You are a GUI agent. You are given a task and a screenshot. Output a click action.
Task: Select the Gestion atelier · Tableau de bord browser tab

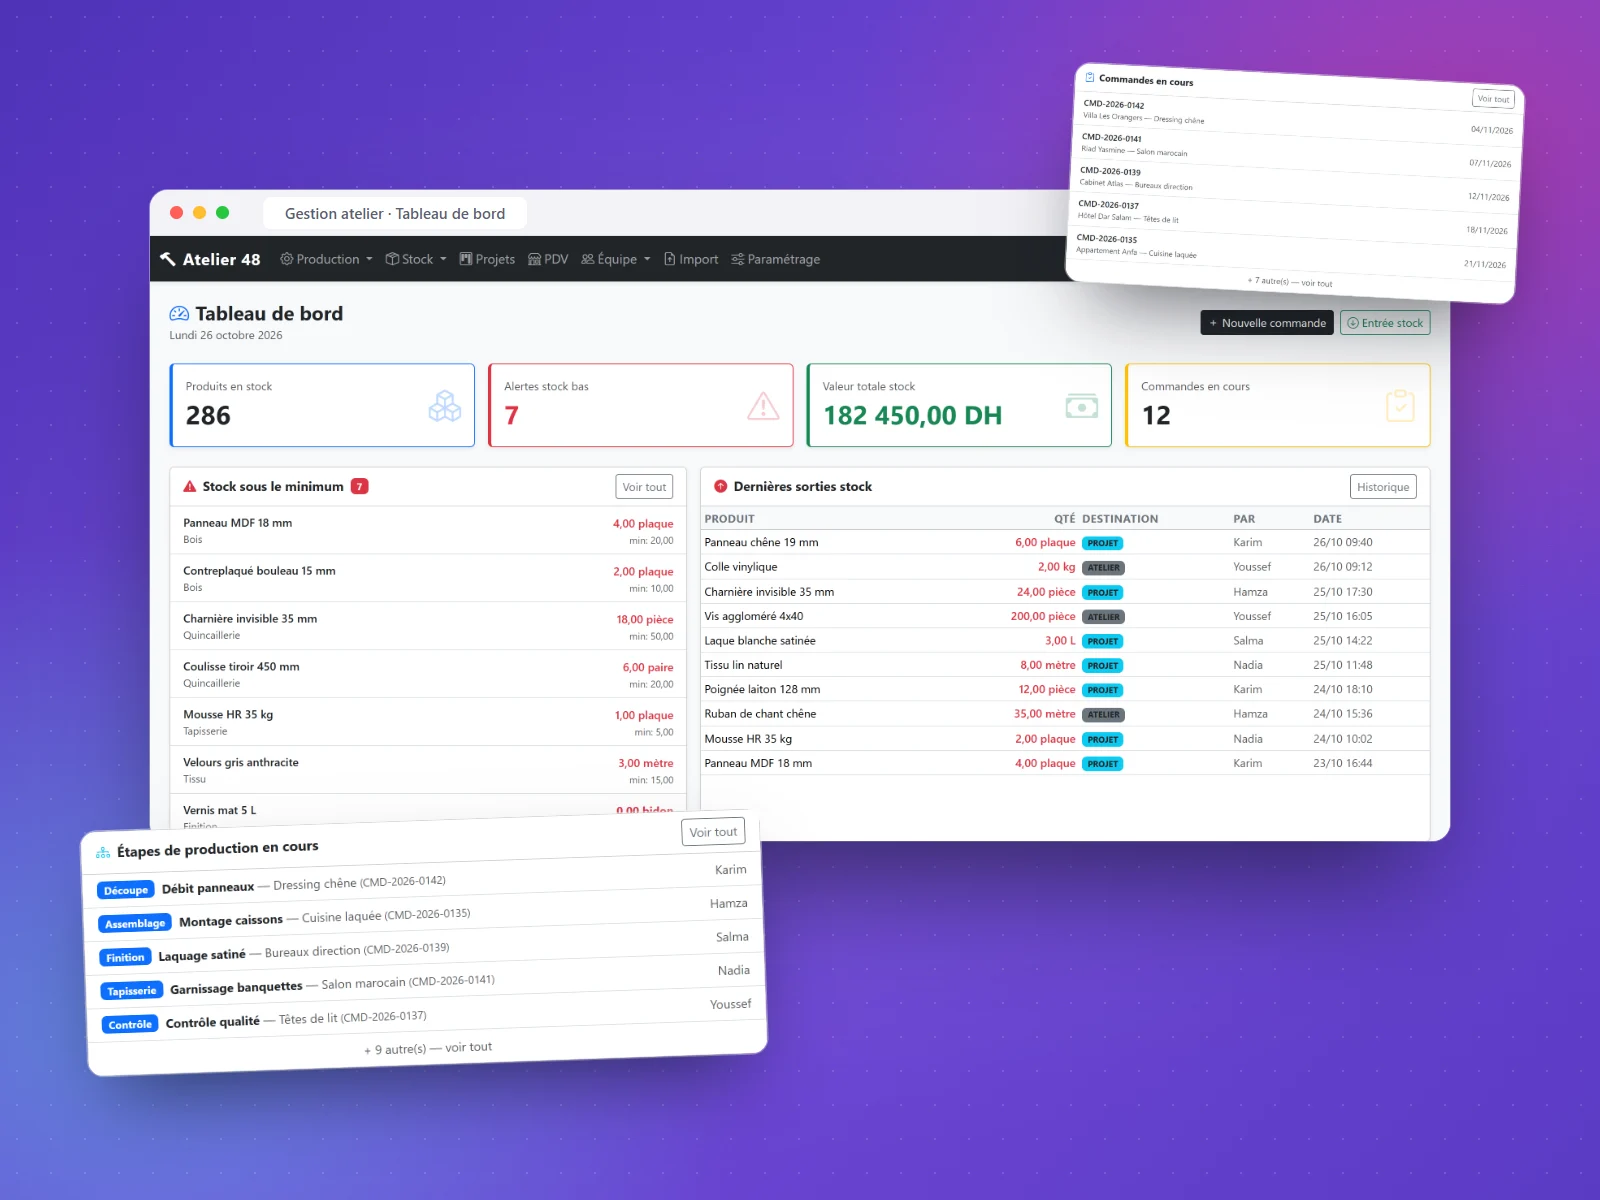tap(395, 213)
